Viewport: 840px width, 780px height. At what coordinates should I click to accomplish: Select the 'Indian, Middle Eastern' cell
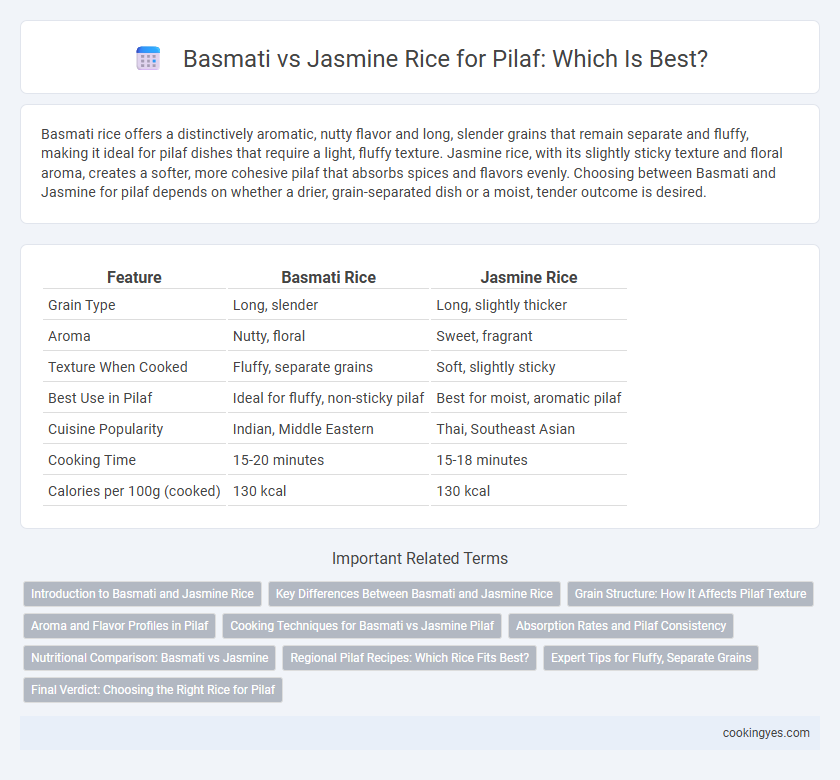tap(303, 429)
